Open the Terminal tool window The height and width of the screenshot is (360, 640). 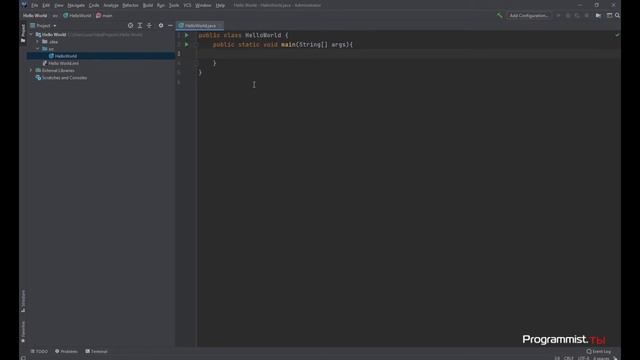[96, 351]
